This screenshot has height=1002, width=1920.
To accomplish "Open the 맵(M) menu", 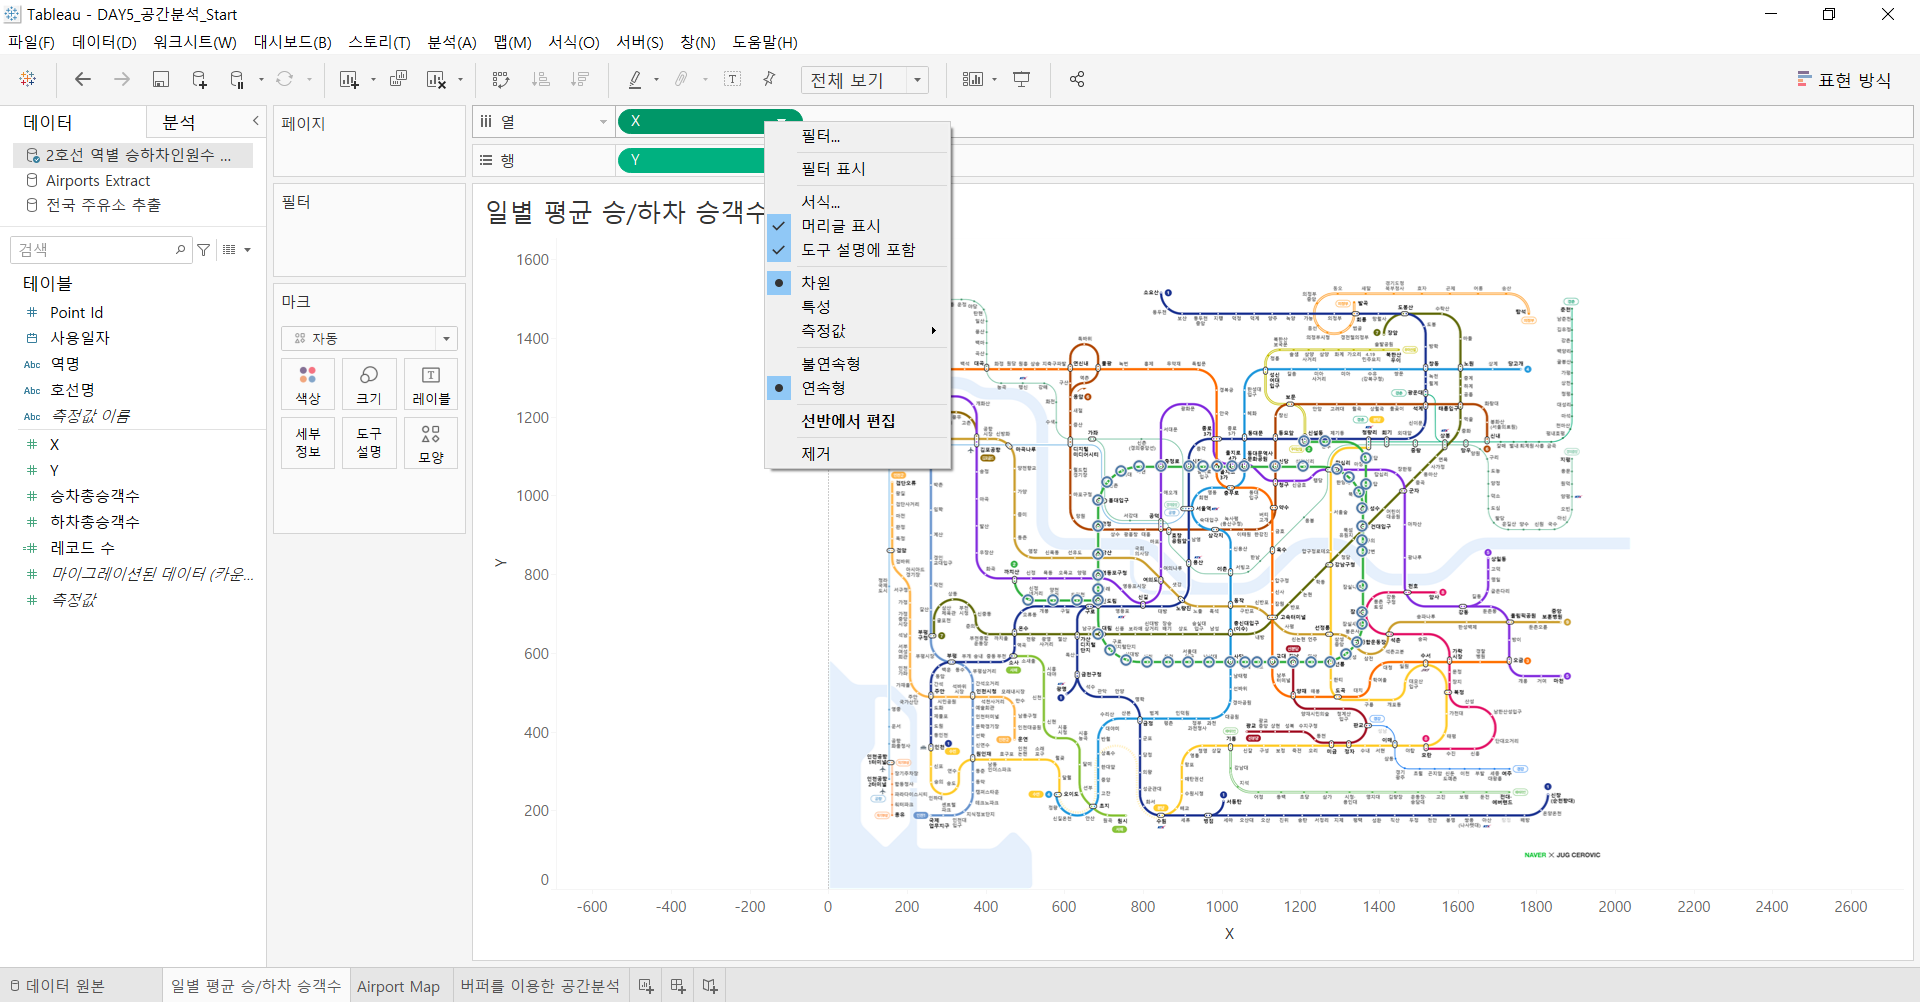I will [512, 42].
